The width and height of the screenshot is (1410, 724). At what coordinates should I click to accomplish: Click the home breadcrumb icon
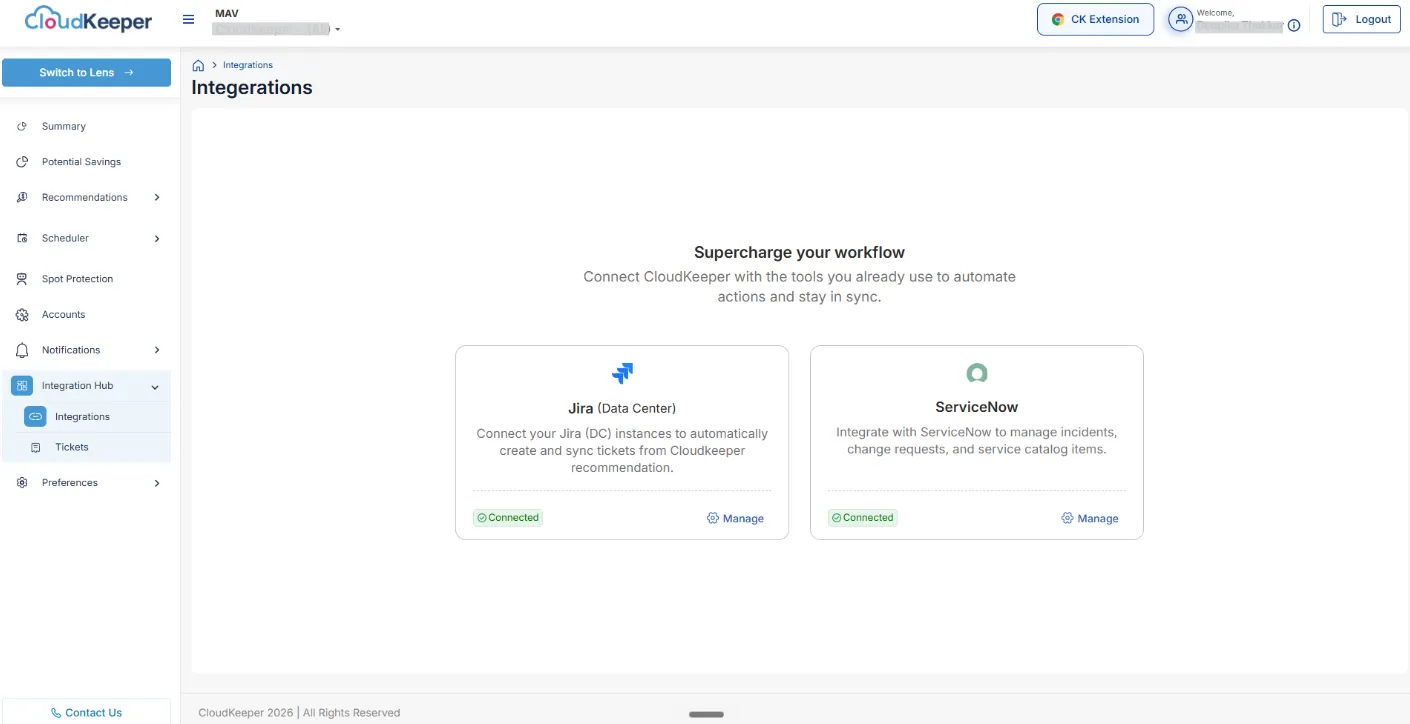(198, 65)
